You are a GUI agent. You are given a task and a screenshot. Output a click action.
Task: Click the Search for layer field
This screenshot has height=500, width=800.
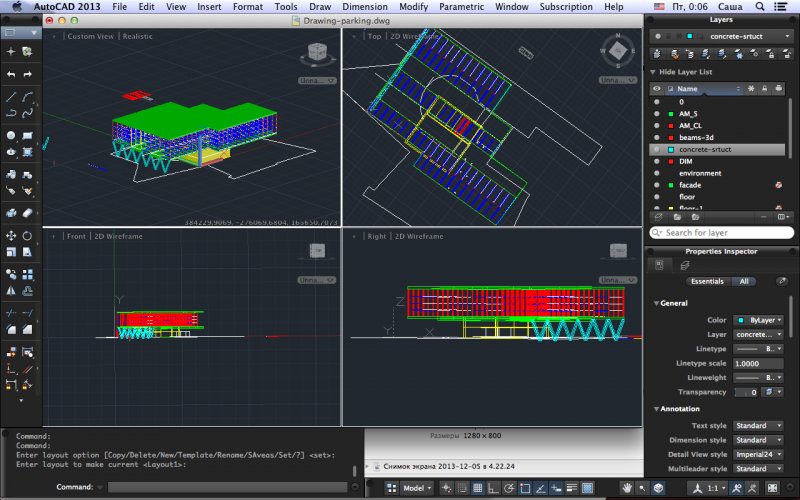720,233
